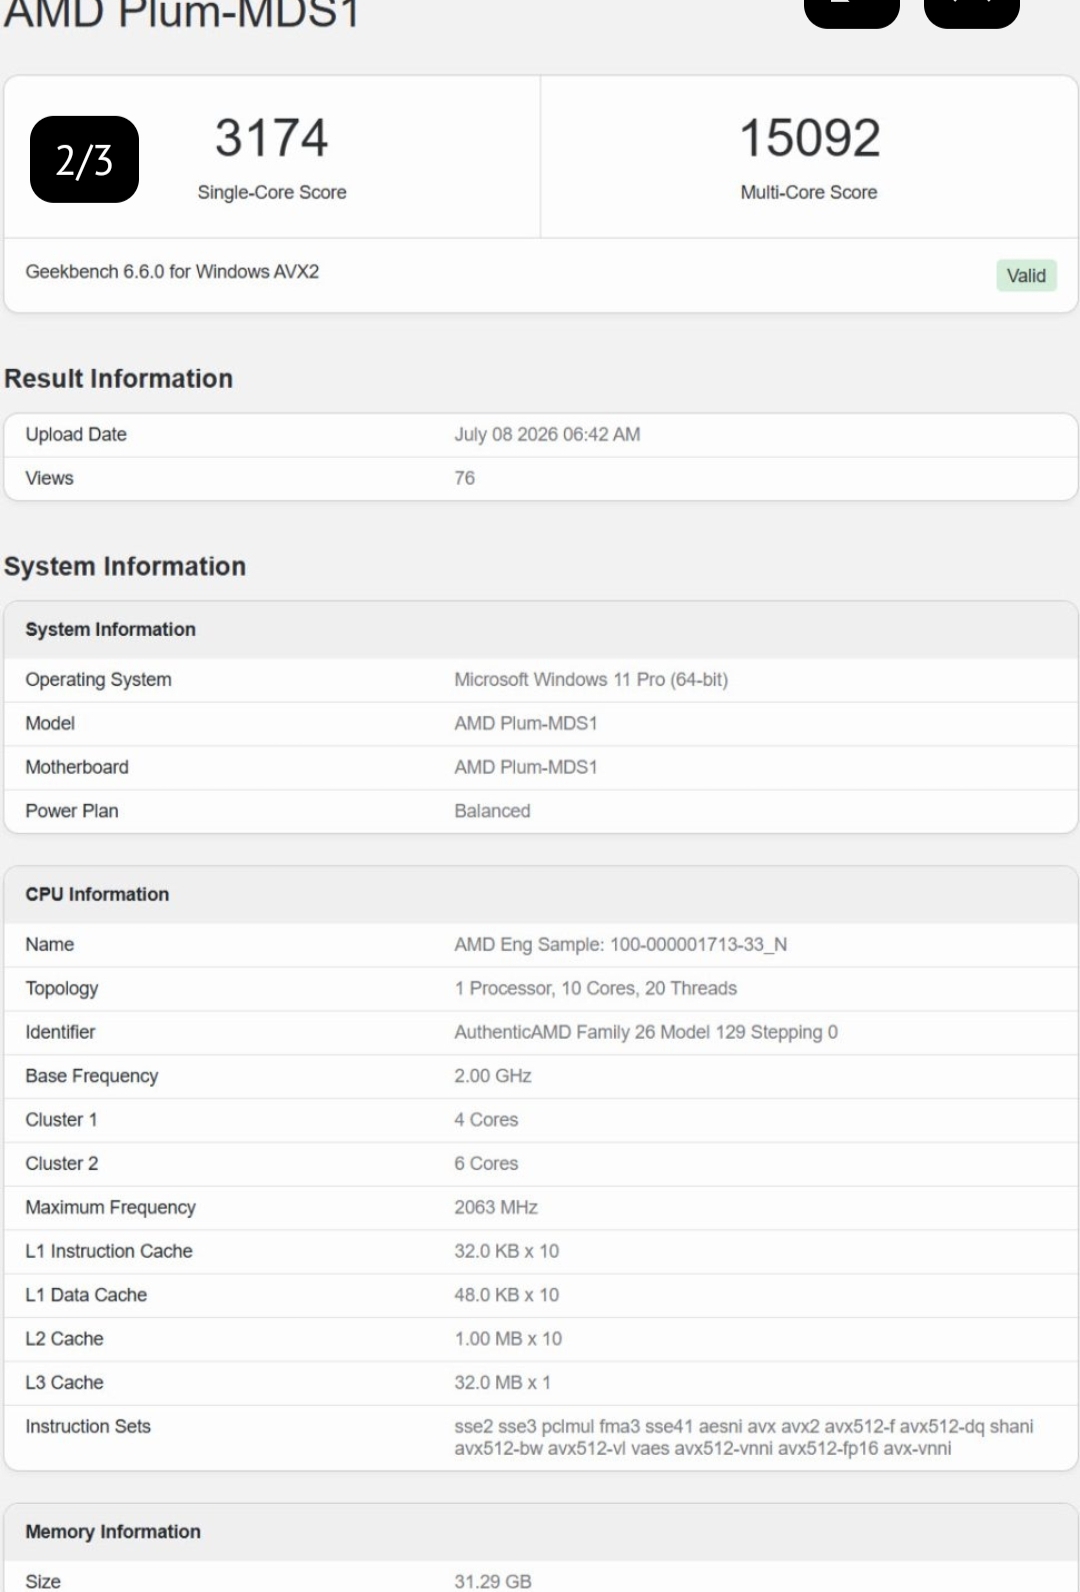This screenshot has width=1080, height=1592.
Task: Click the green Valid status badge
Action: pyautogui.click(x=1026, y=275)
